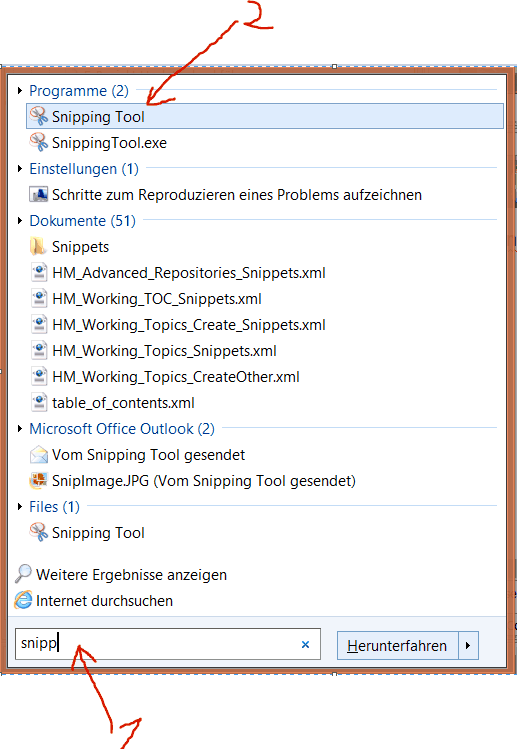The width and height of the screenshot is (517, 749).
Task: Open the Files (1) results heading
Action: pos(54,507)
